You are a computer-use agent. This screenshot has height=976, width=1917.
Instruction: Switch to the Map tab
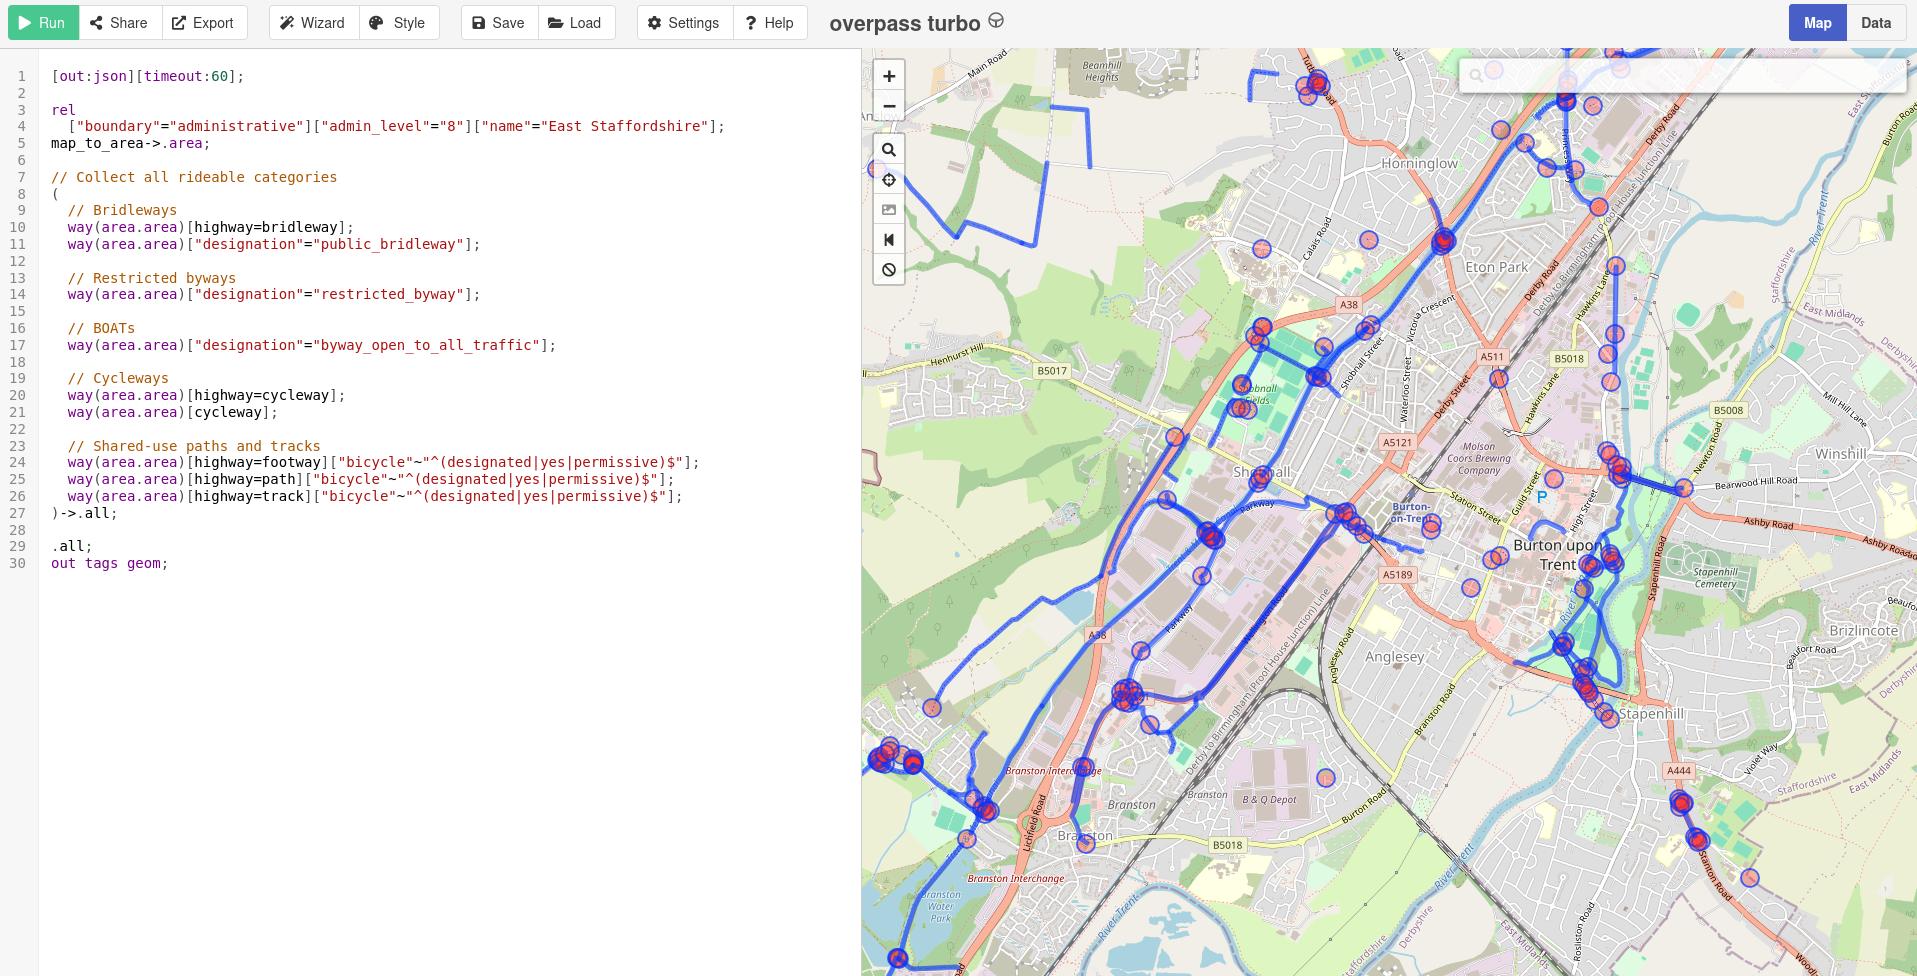[x=1817, y=23]
